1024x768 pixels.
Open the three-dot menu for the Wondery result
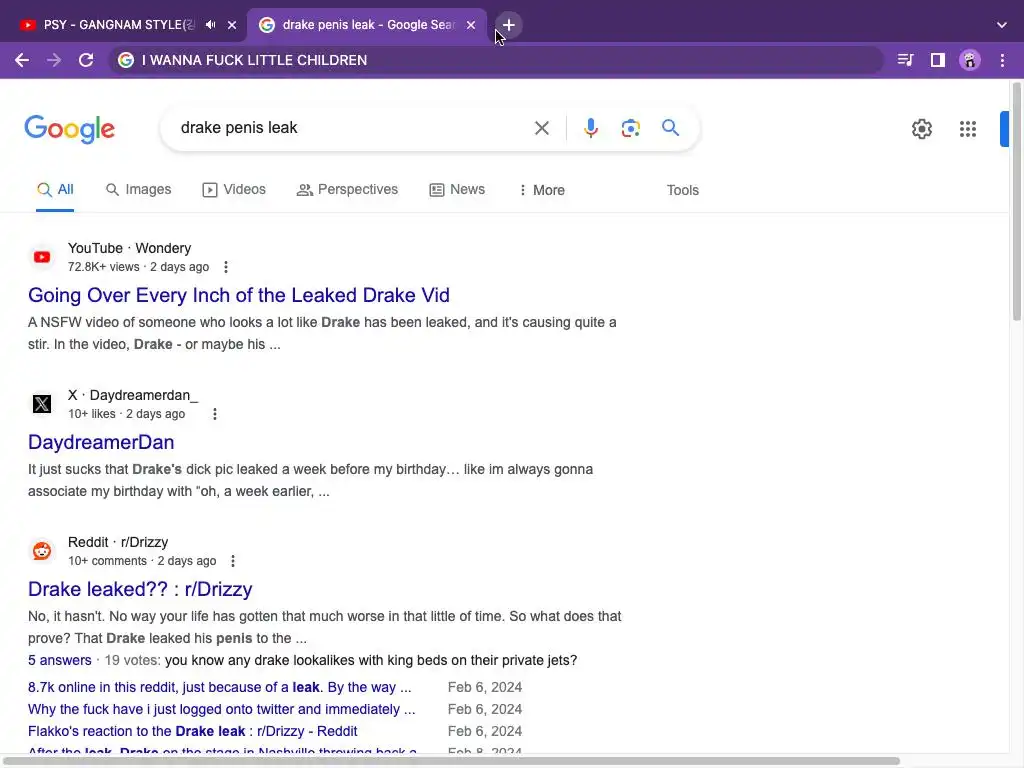pos(225,267)
